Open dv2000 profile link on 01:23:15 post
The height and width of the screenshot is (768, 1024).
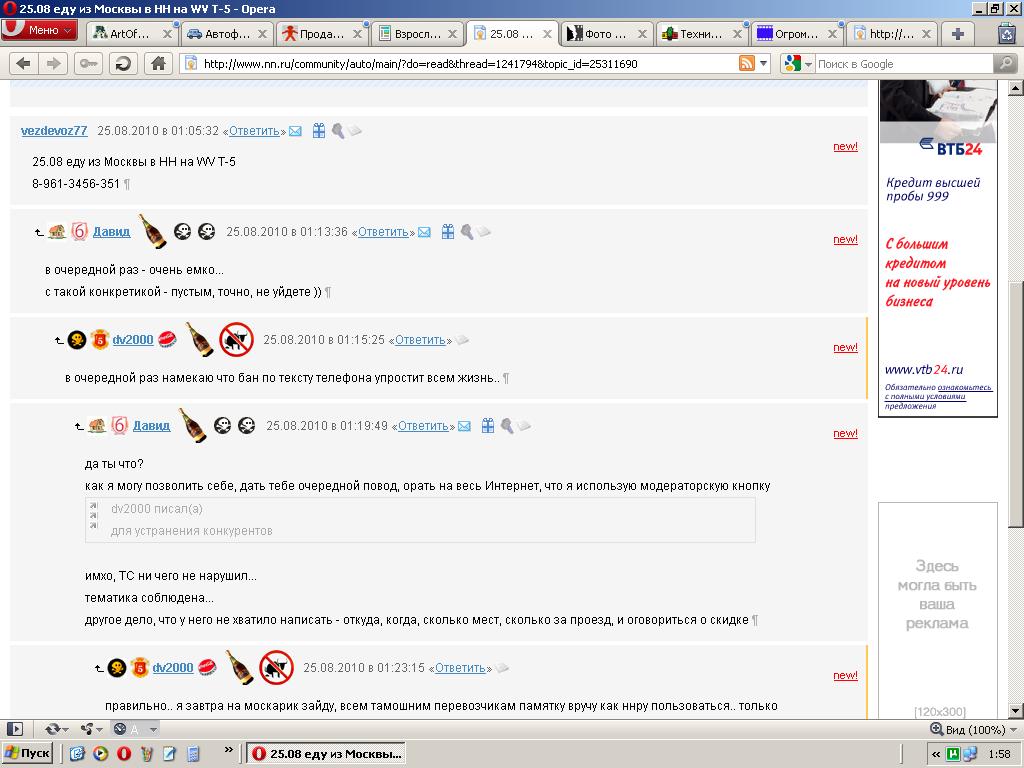point(172,667)
